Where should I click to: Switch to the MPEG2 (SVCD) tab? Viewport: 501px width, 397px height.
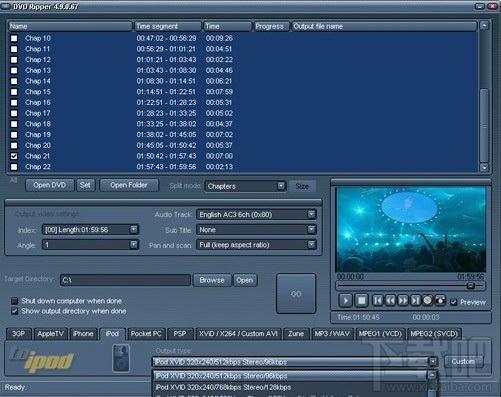pos(434,334)
